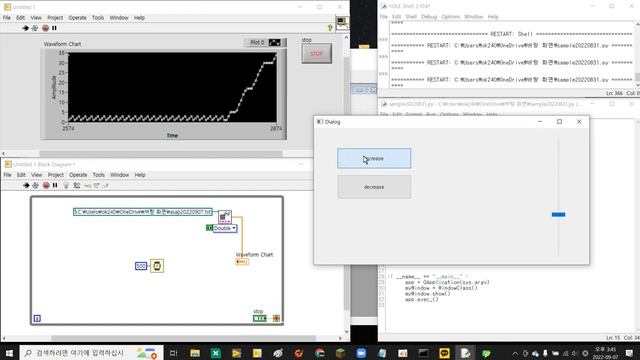Image resolution: width=640 pixels, height=360 pixels.
Task: Pause execution in Block Diagram toolbar
Action: 55,185
